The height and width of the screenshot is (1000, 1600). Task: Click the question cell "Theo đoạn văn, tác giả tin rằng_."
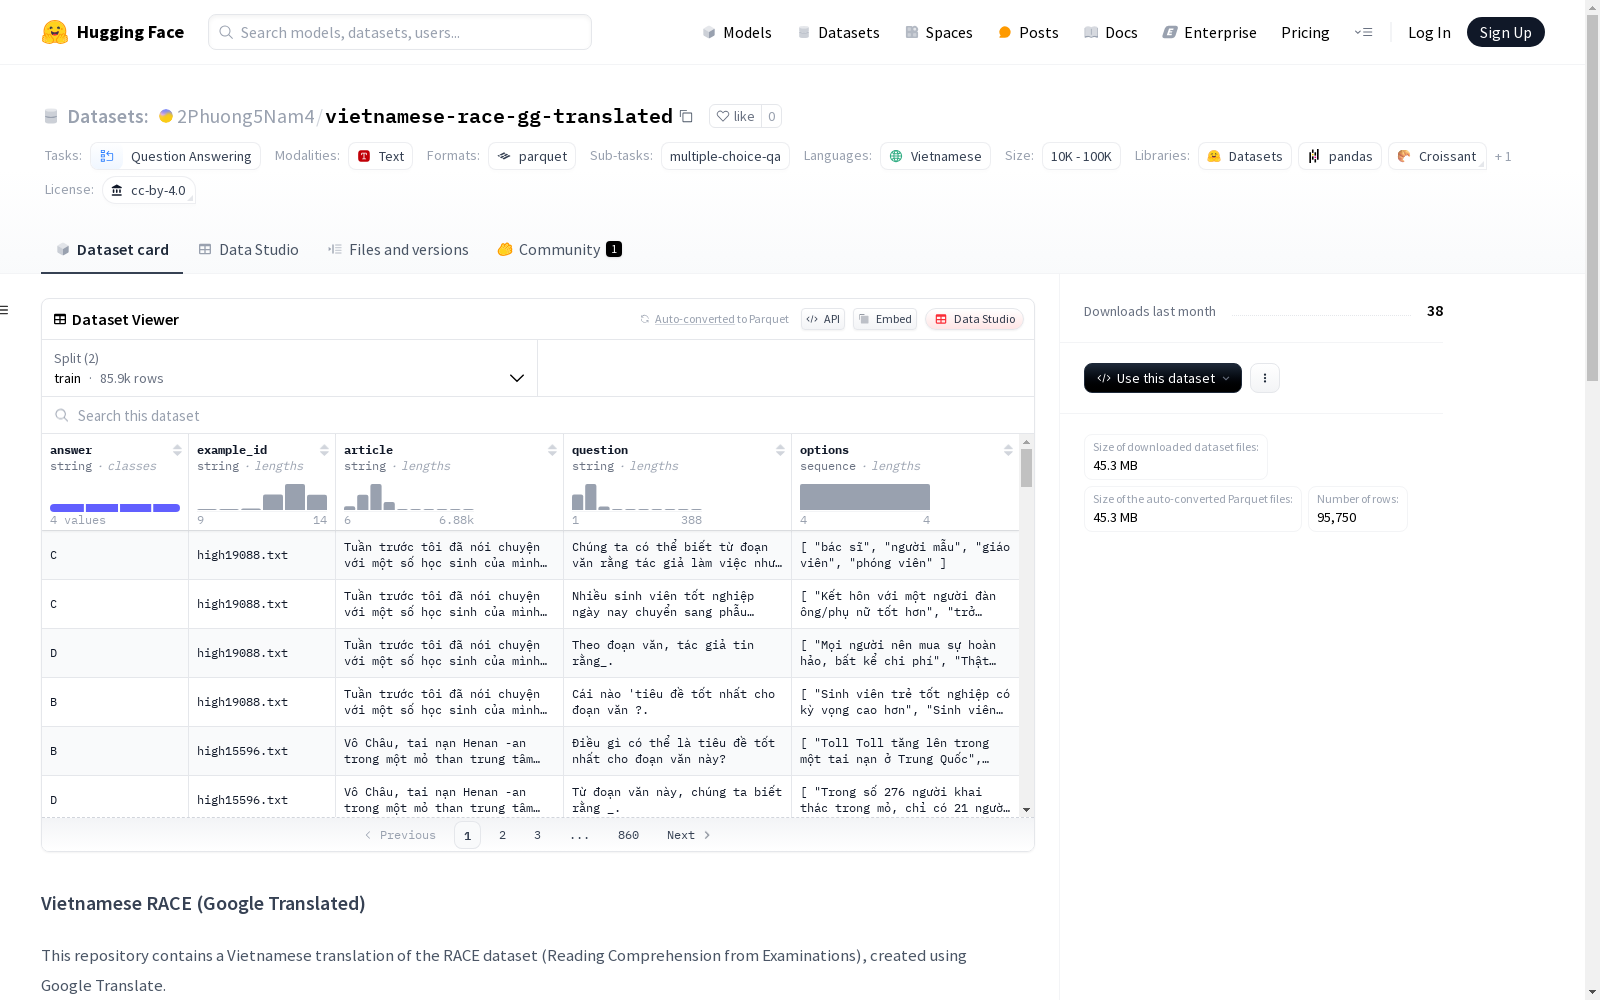coord(677,653)
